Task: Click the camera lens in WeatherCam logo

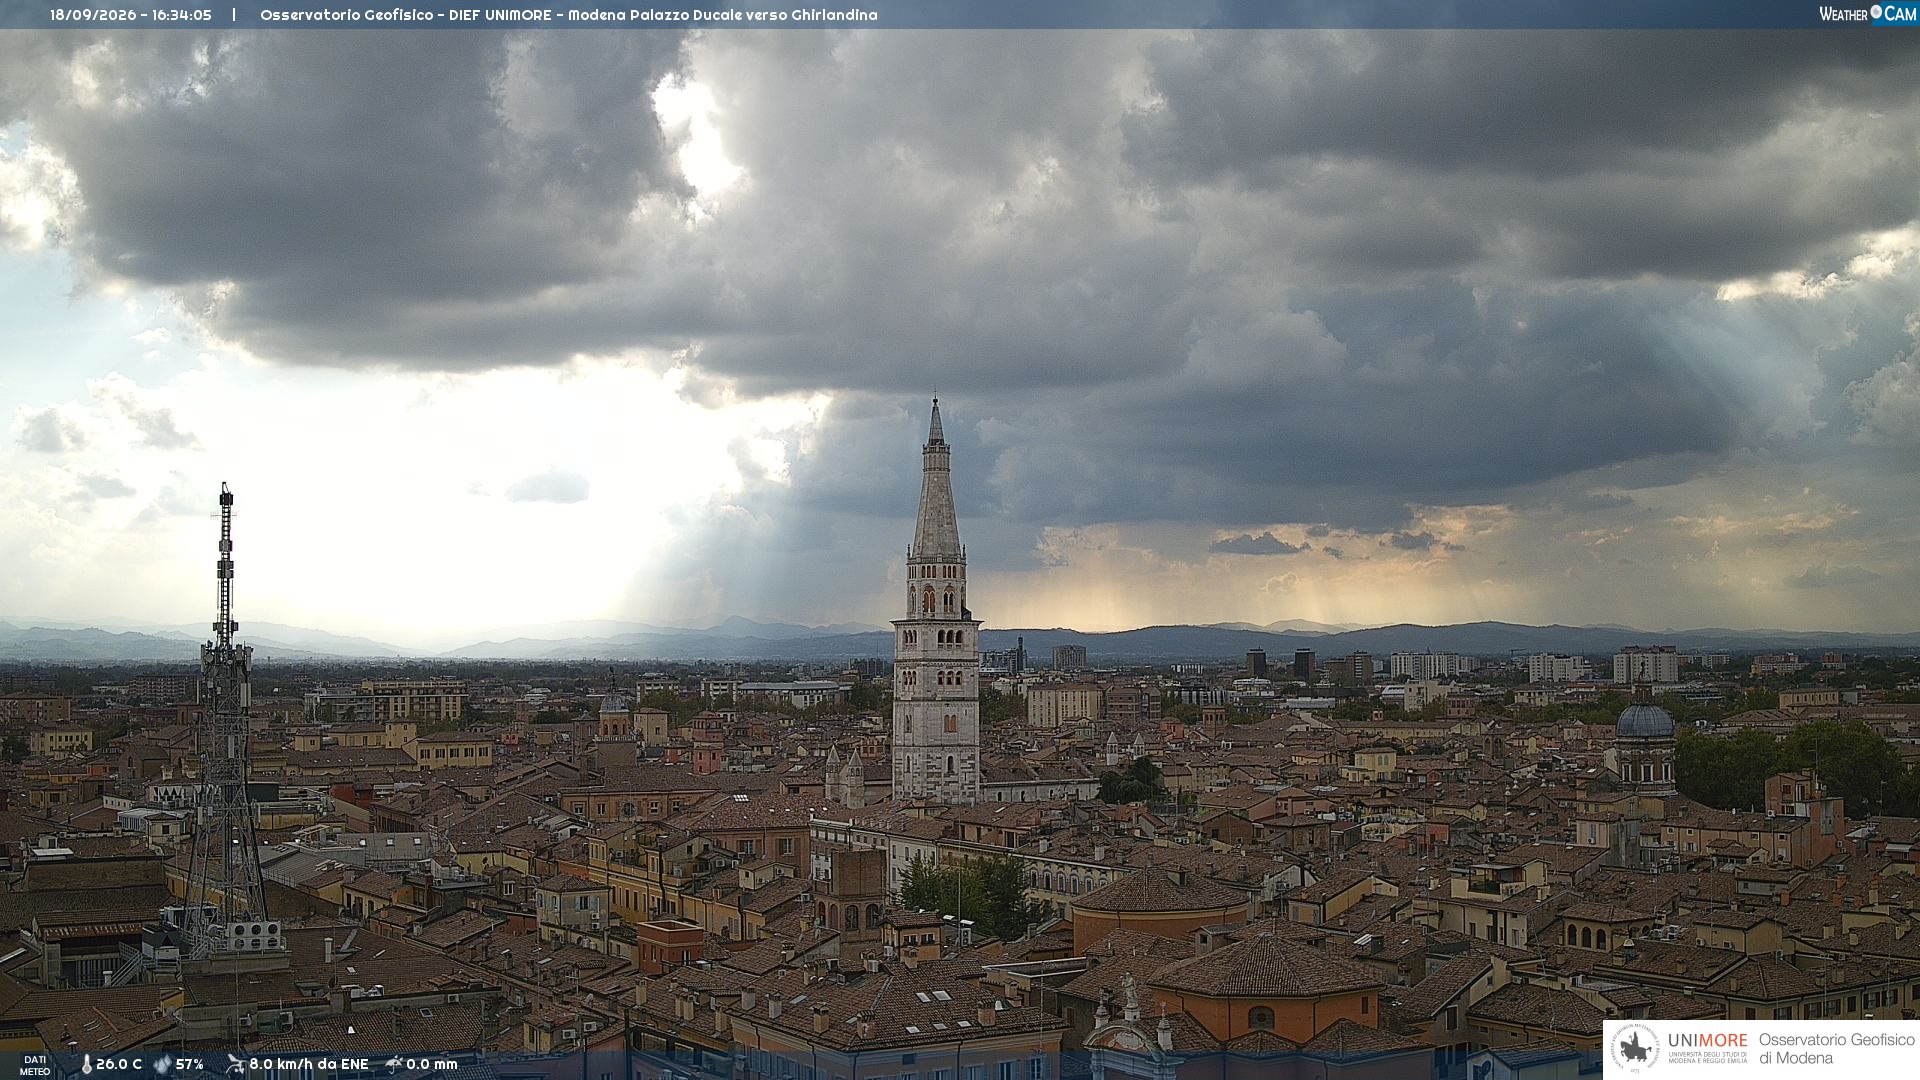Action: click(1876, 12)
